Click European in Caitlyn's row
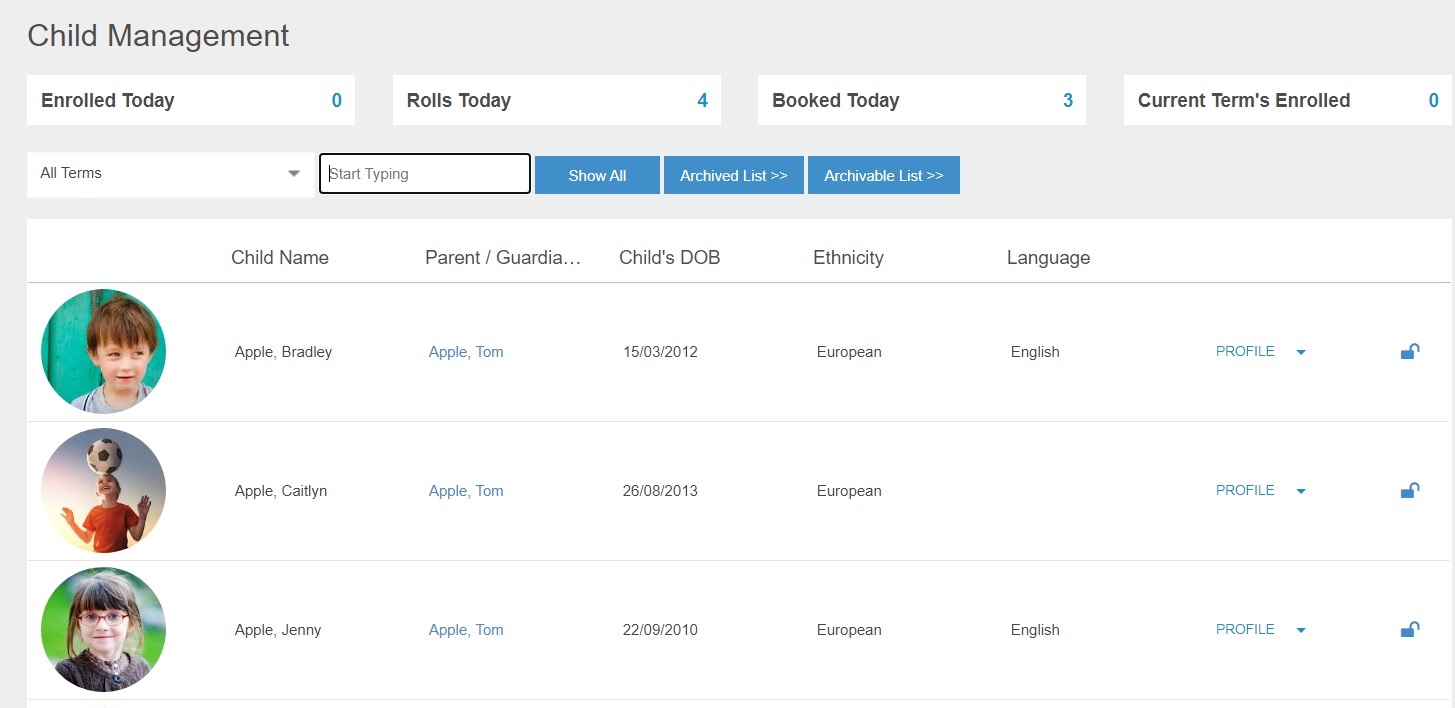This screenshot has width=1455, height=708. tap(849, 491)
